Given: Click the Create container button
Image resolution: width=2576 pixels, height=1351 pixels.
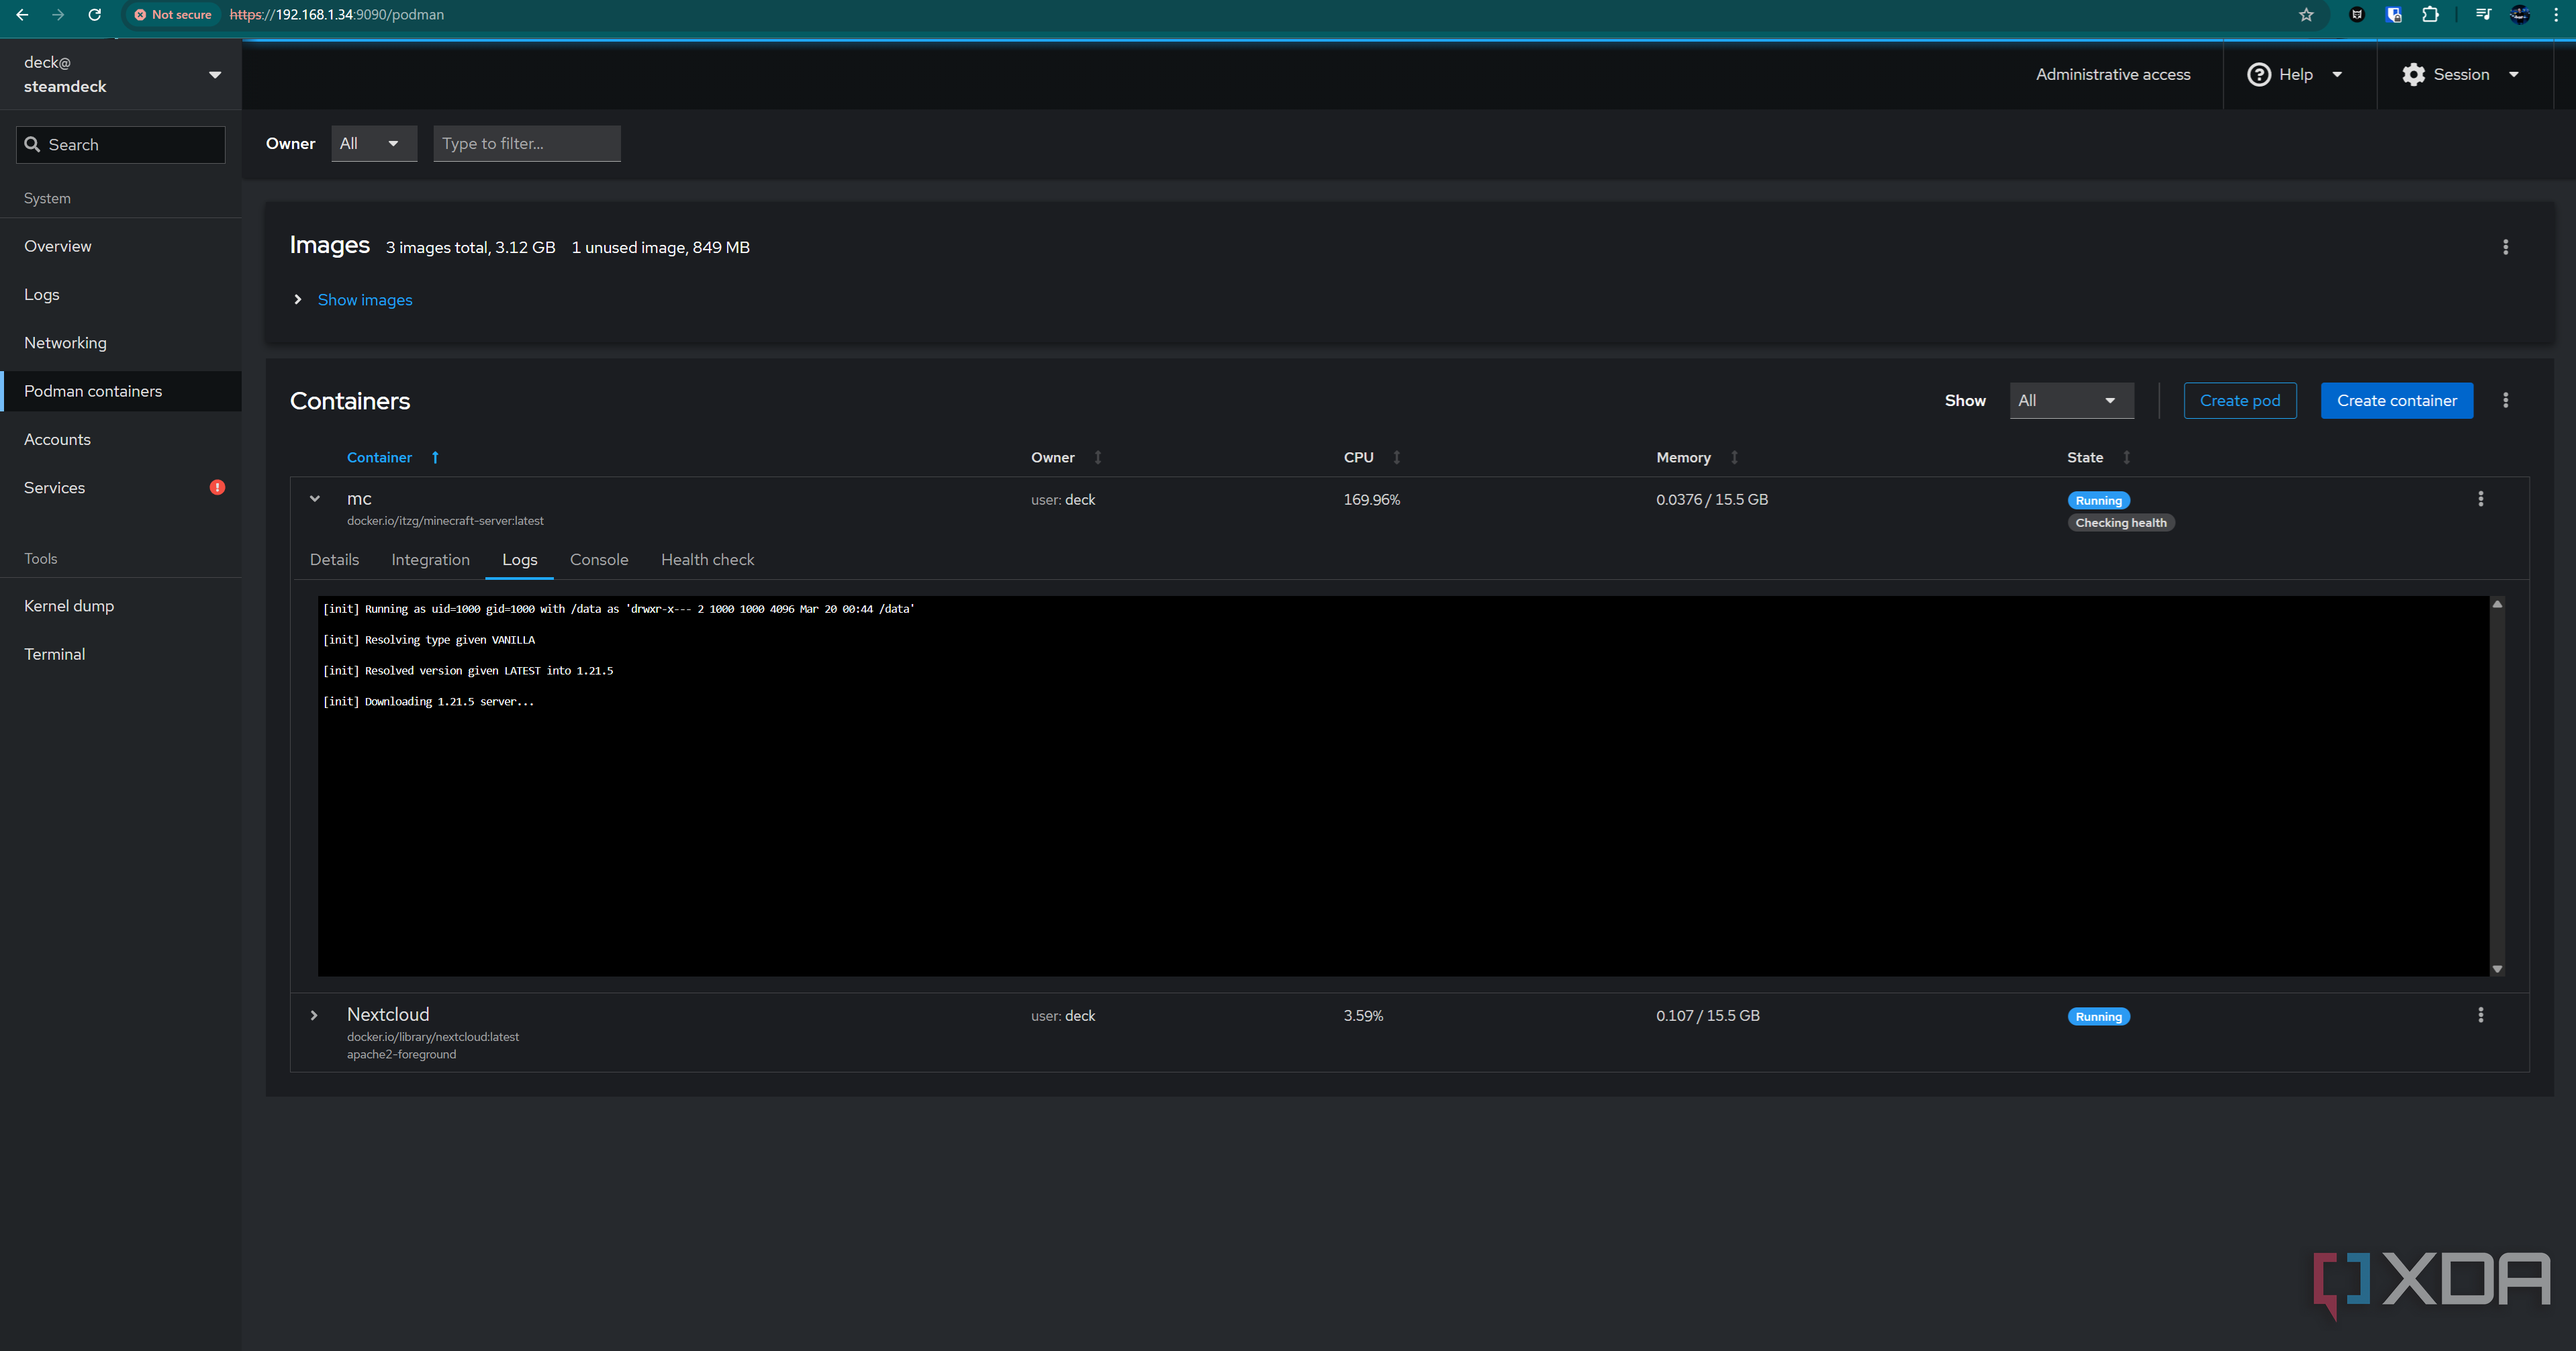Looking at the screenshot, I should coord(2396,400).
